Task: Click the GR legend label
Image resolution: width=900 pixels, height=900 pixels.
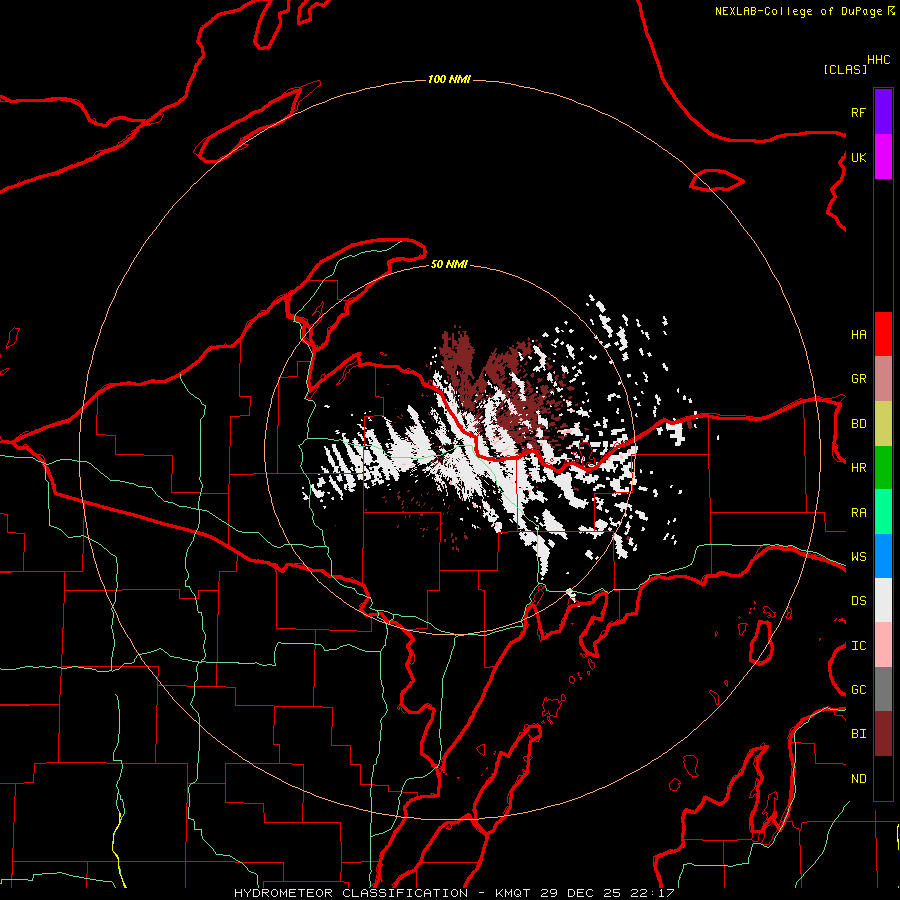Action: coord(858,379)
